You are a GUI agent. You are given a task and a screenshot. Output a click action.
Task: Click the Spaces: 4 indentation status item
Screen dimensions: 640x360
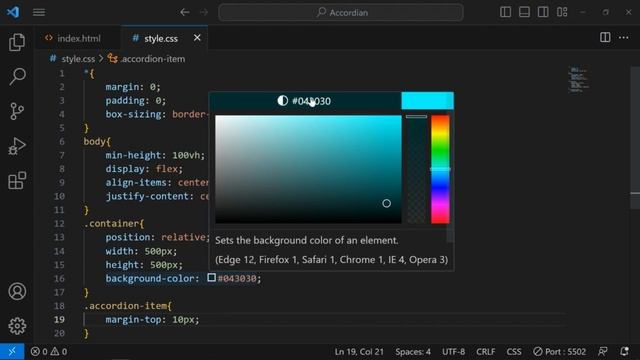(x=413, y=351)
